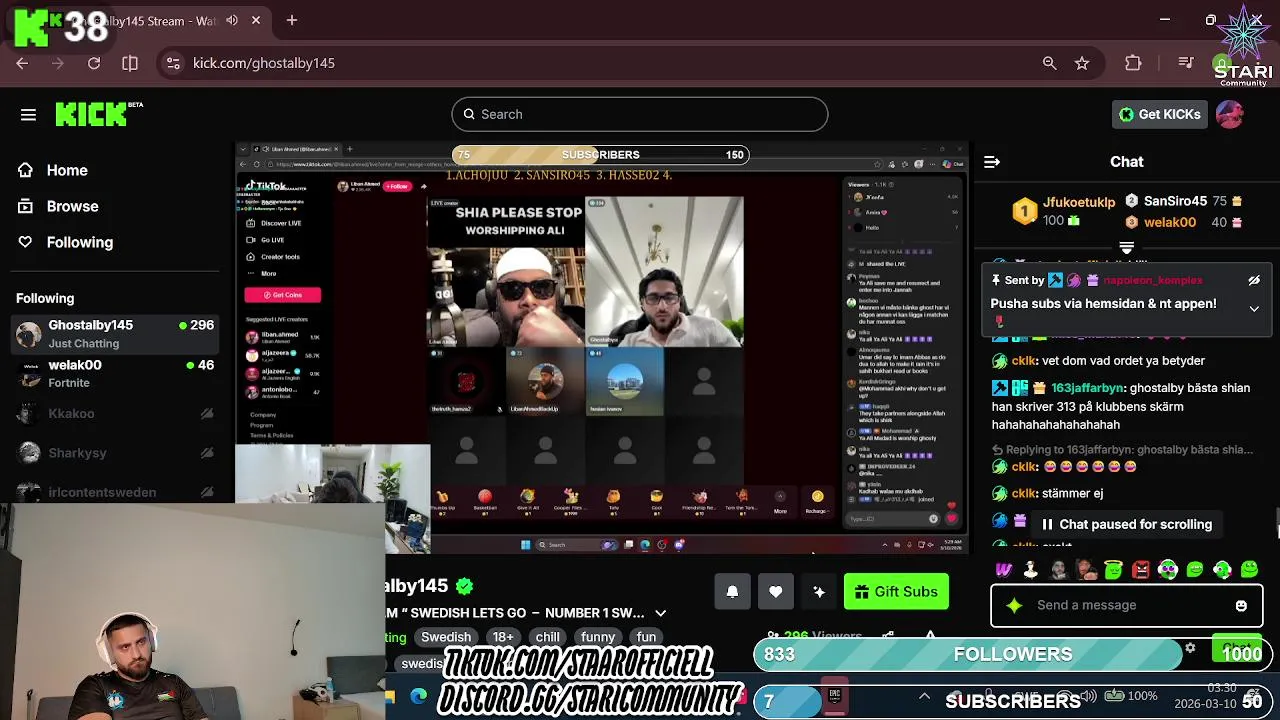
Task: Open the offline Kkakoo channel
Action: click(x=115, y=413)
